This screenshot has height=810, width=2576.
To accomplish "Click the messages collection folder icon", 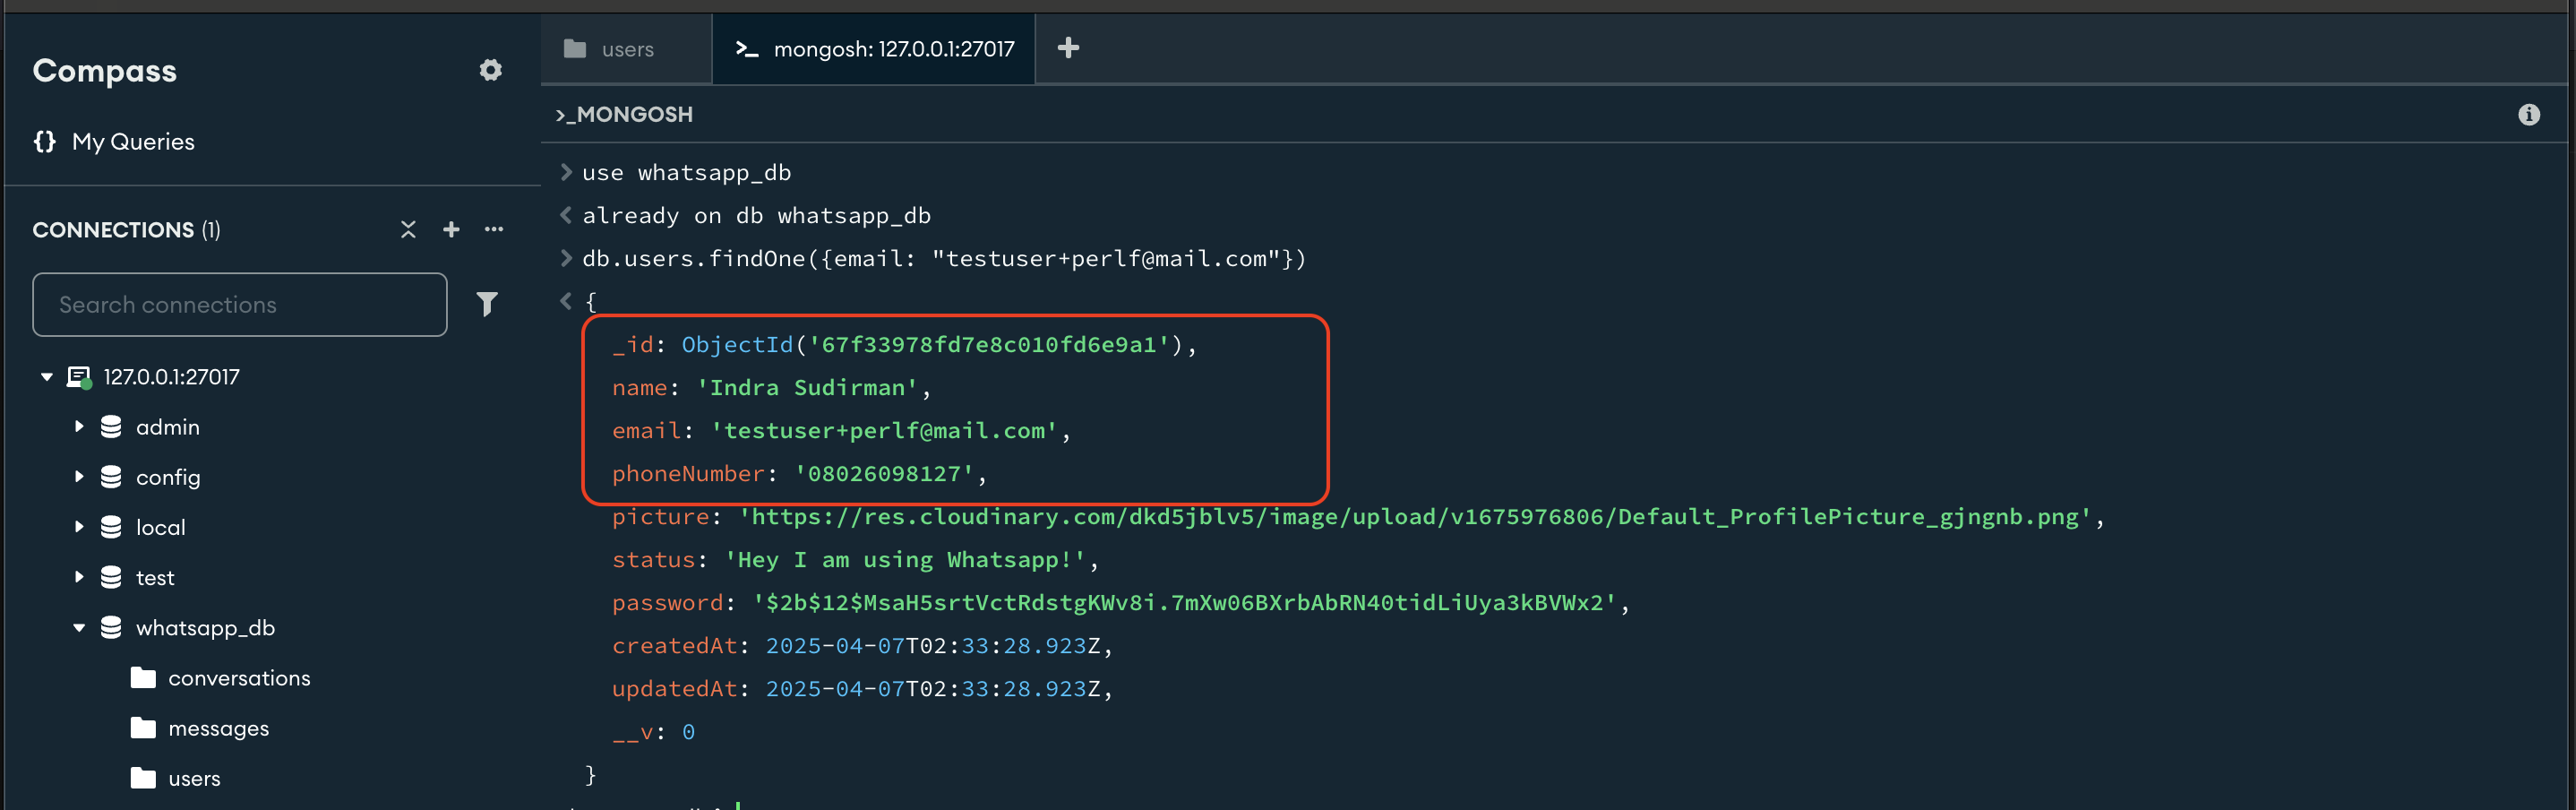I will [142, 728].
